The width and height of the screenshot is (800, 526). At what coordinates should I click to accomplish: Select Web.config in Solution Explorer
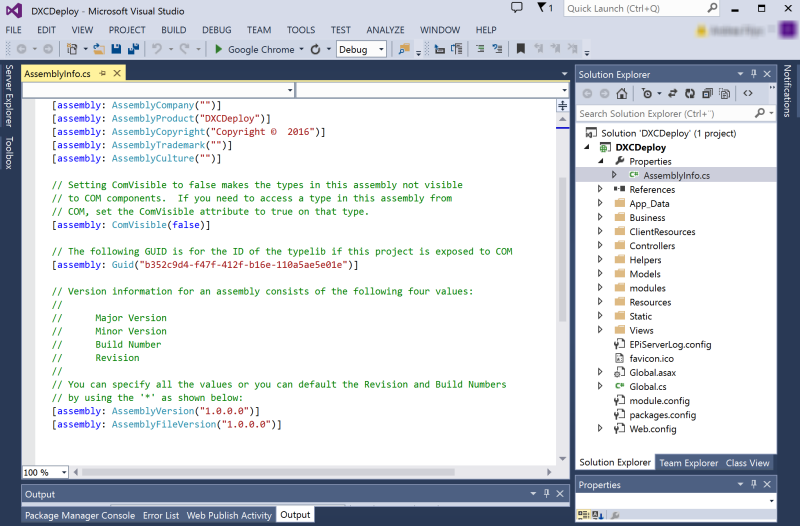pyautogui.click(x=652, y=429)
